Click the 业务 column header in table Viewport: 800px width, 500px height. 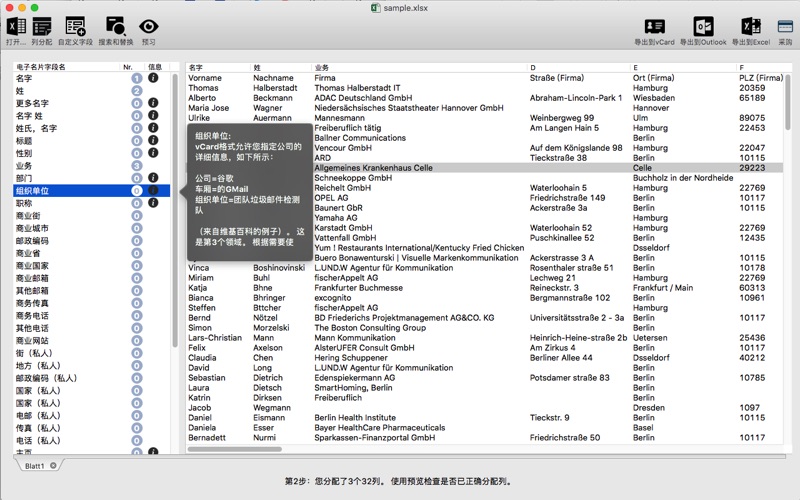tap(419, 67)
